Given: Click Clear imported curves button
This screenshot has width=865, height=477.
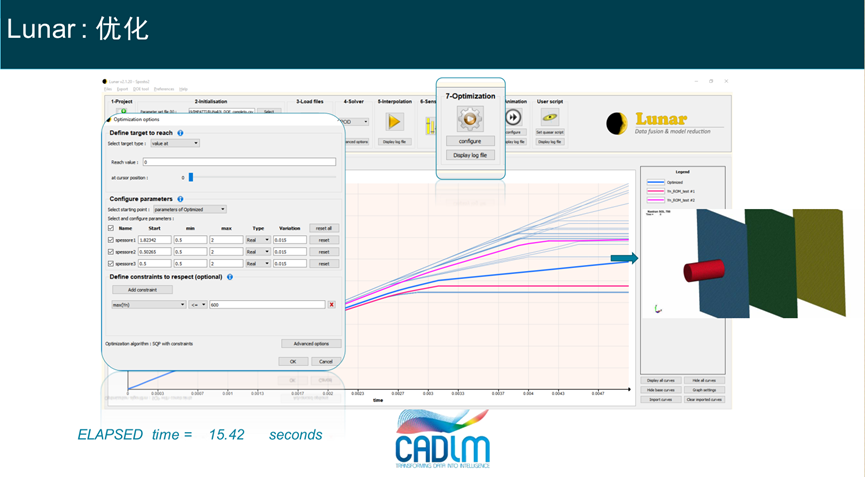Looking at the screenshot, I should (x=704, y=399).
